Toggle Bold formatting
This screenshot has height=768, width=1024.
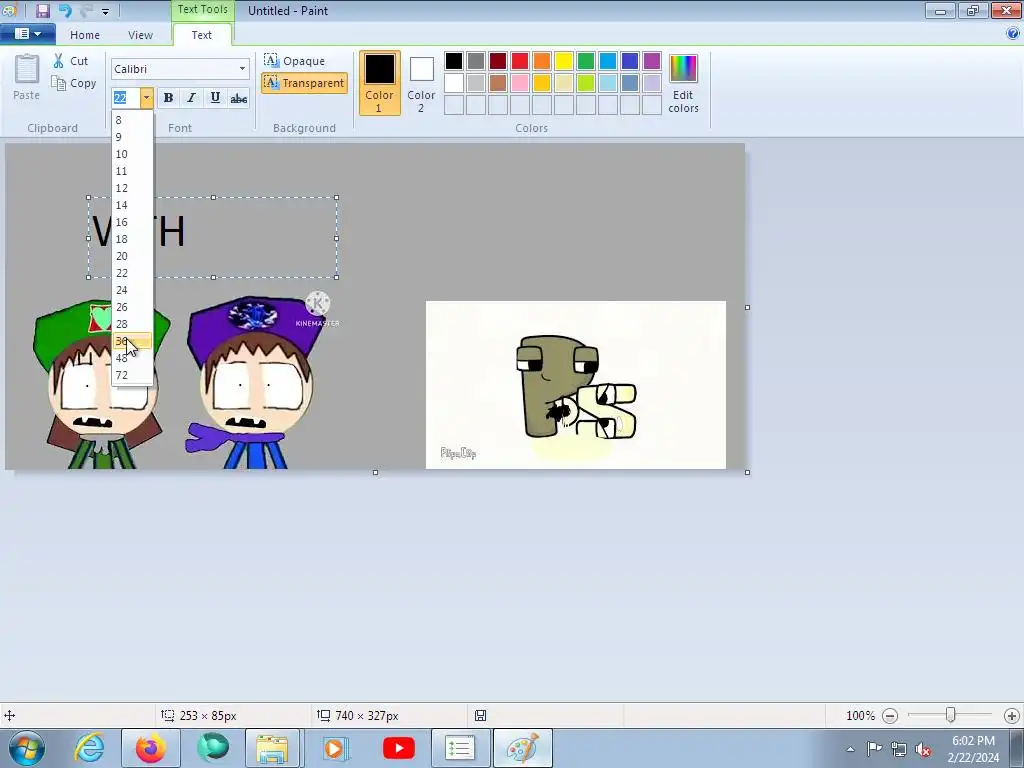(x=168, y=98)
